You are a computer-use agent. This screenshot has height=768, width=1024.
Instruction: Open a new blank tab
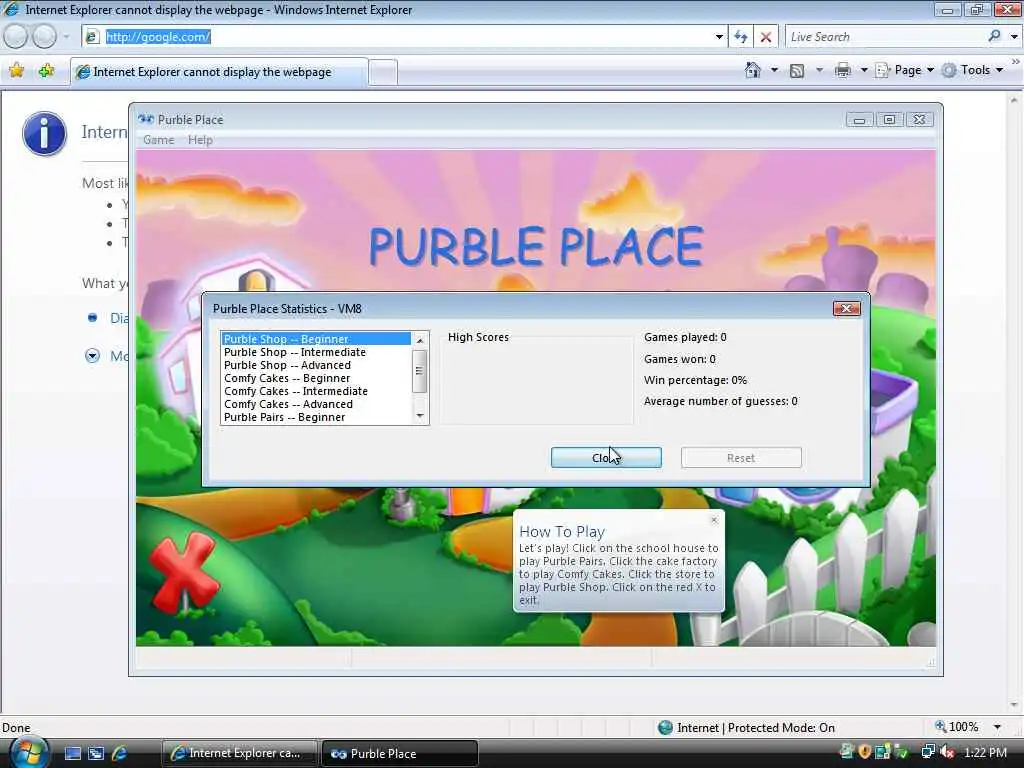click(x=383, y=72)
